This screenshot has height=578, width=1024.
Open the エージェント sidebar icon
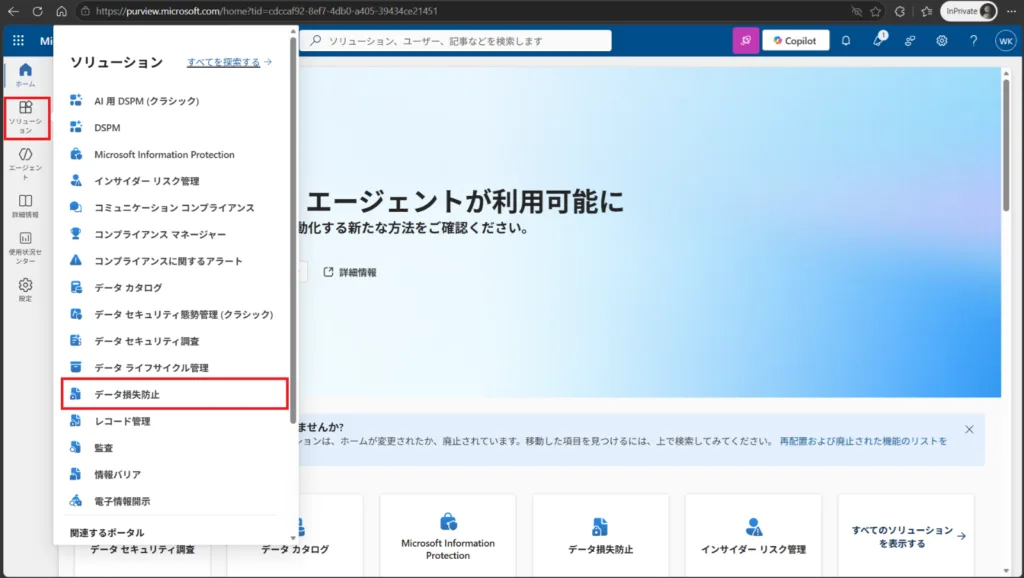click(x=25, y=163)
